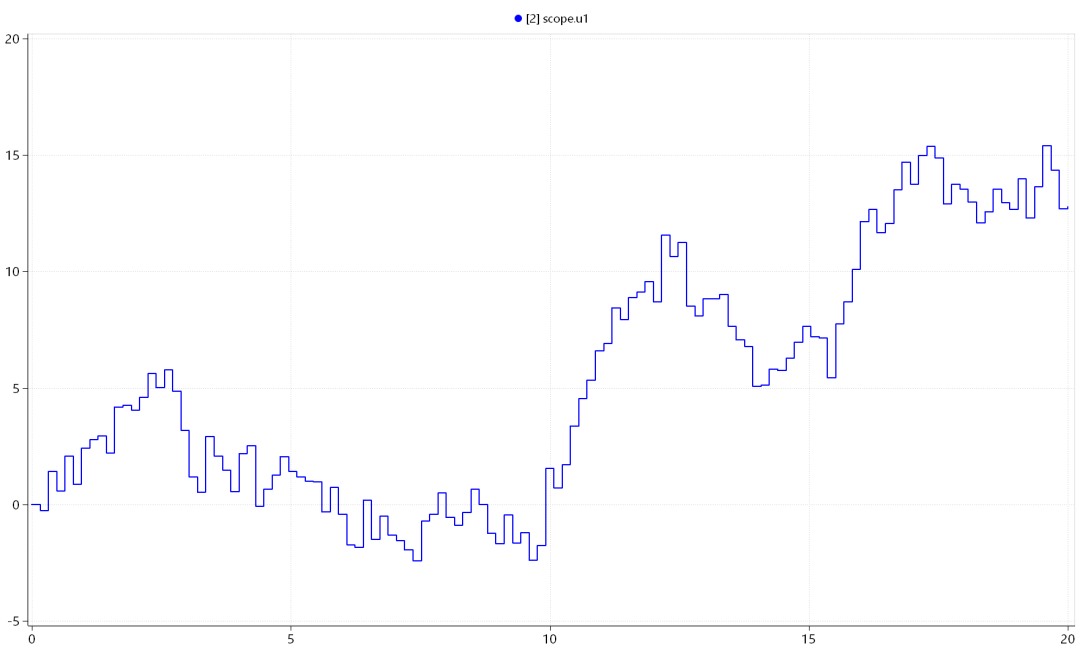Click the "15" tick label on the vertical axis
Image resolution: width=1080 pixels, height=649 pixels.
point(12,156)
